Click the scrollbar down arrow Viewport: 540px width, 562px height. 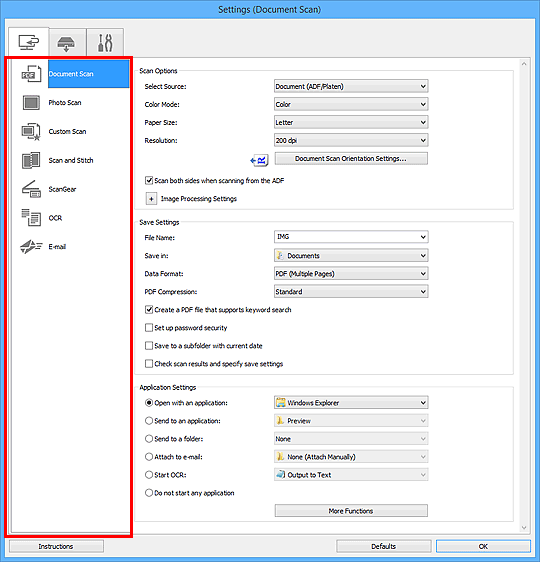(524, 528)
